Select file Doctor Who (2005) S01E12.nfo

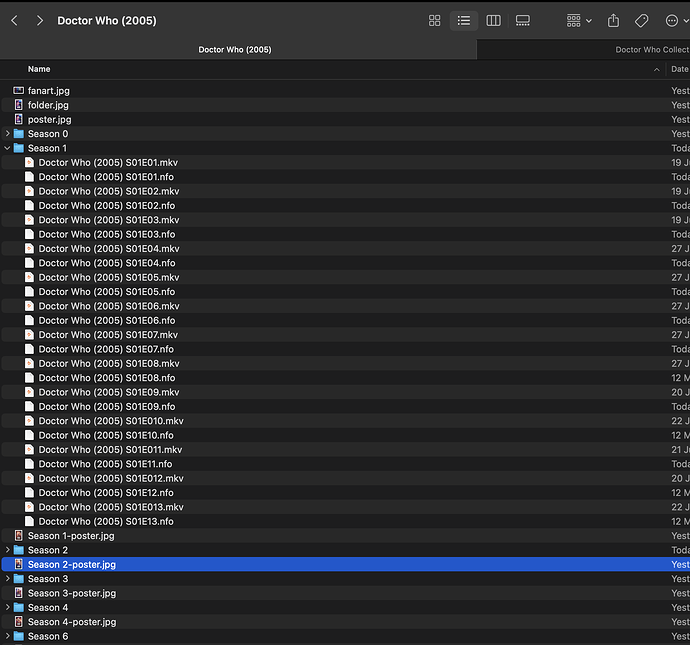106,493
